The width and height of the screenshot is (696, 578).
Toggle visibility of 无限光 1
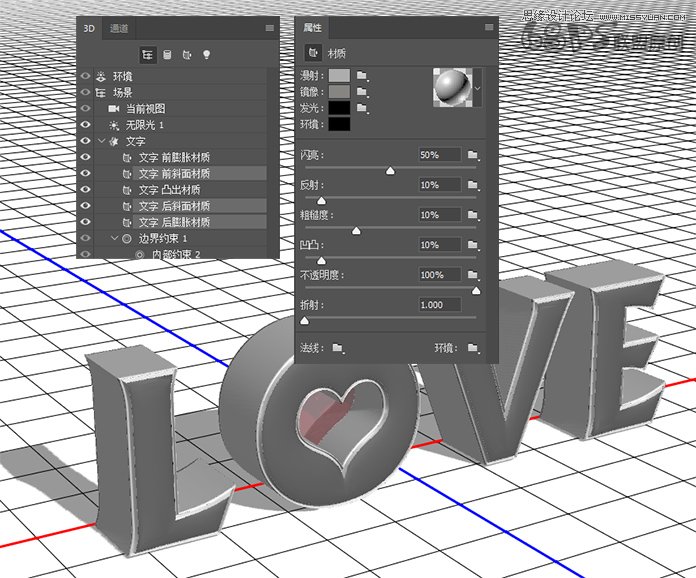pyautogui.click(x=85, y=125)
